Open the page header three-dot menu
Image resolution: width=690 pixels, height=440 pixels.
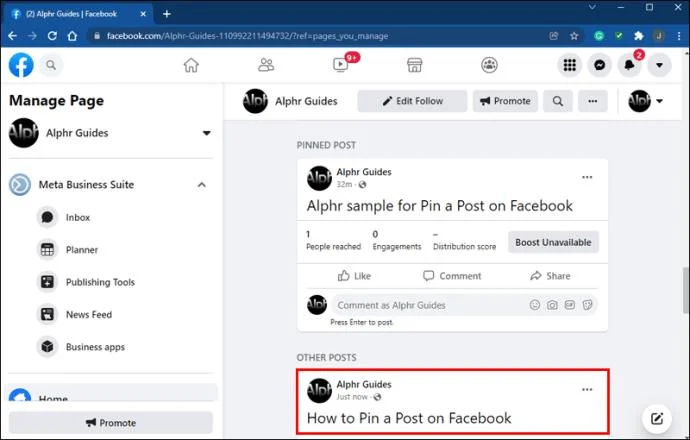tap(593, 101)
